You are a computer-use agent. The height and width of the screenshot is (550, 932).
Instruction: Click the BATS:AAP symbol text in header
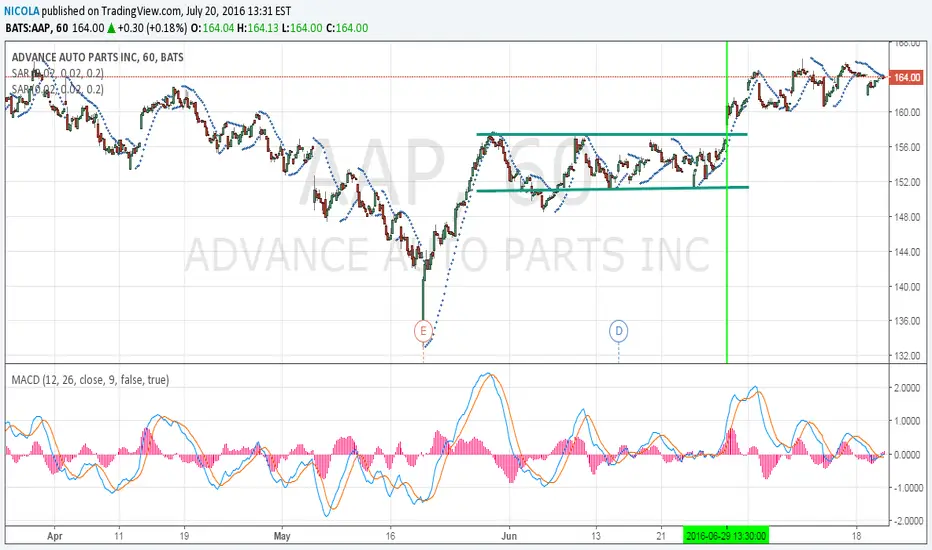click(28, 28)
